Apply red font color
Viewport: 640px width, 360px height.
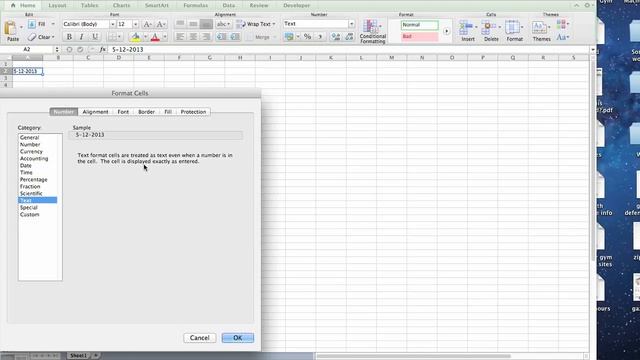coord(155,37)
